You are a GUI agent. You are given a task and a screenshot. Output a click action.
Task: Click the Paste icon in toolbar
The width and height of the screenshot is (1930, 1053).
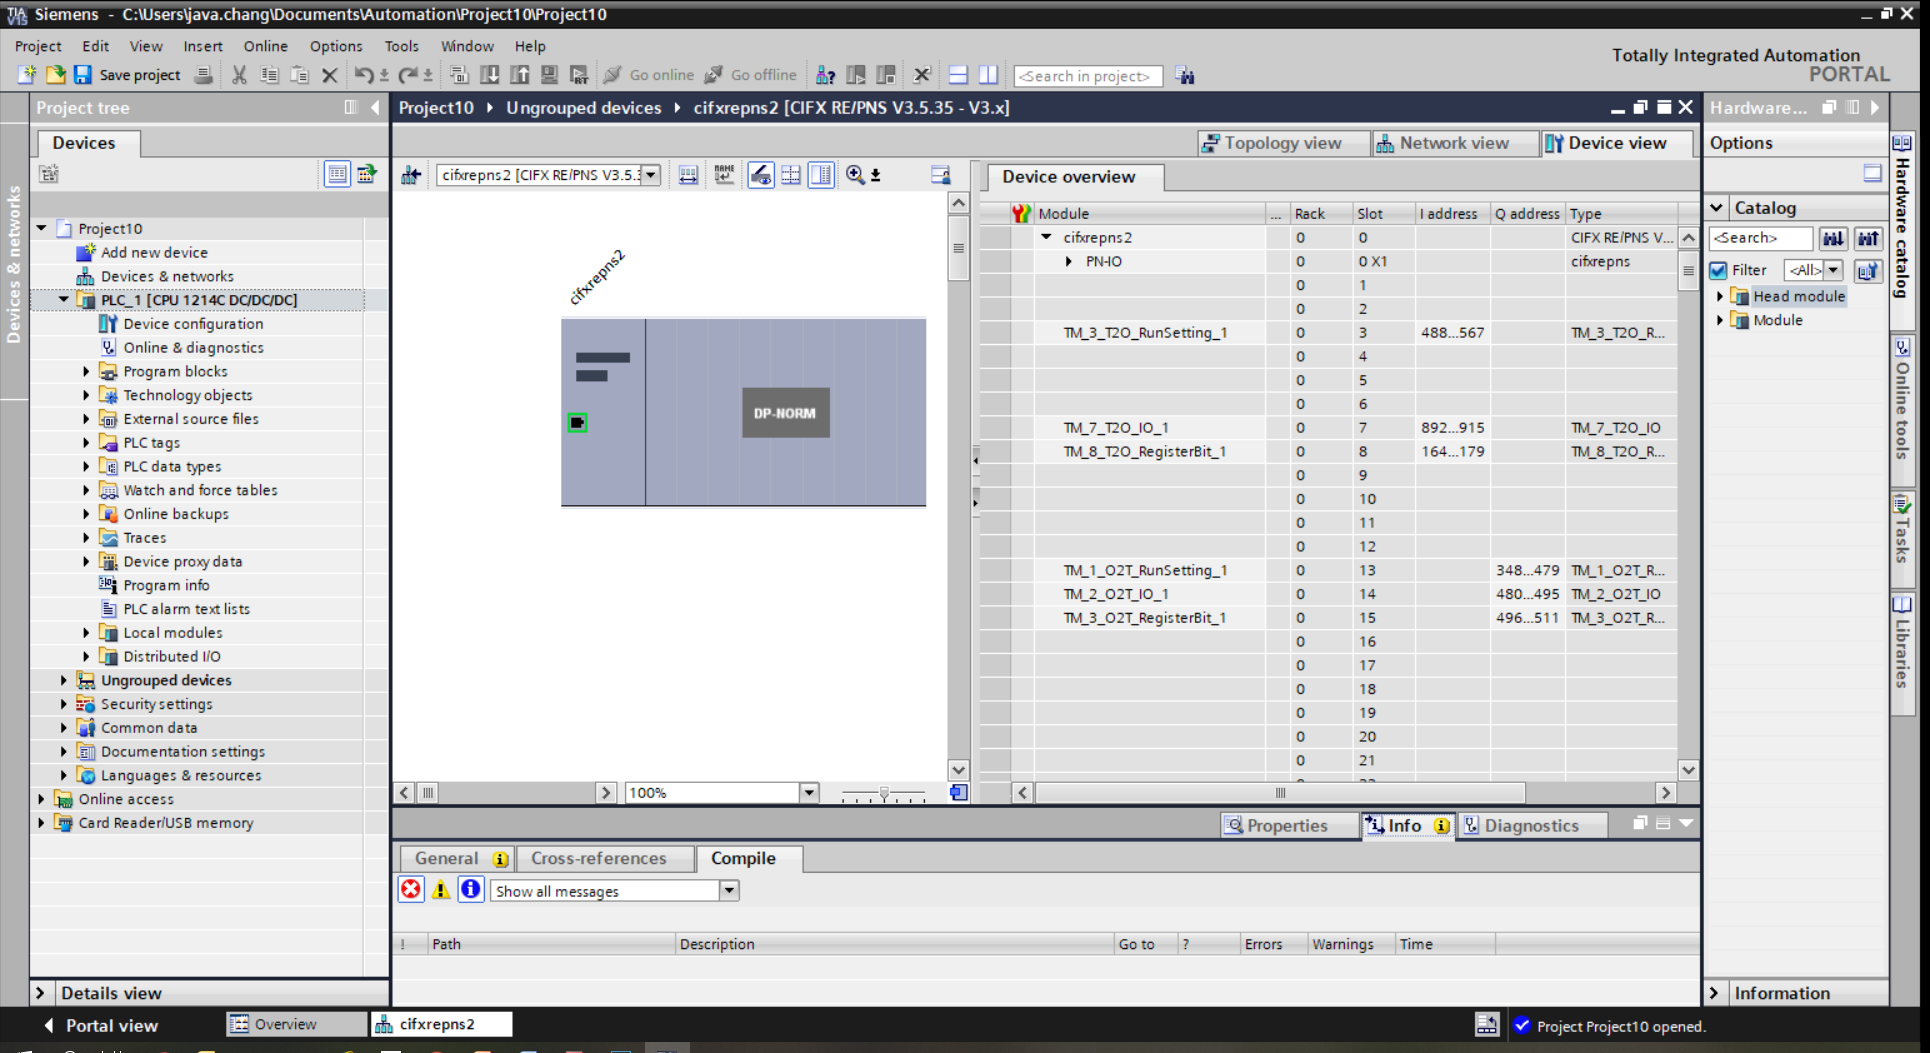click(299, 75)
